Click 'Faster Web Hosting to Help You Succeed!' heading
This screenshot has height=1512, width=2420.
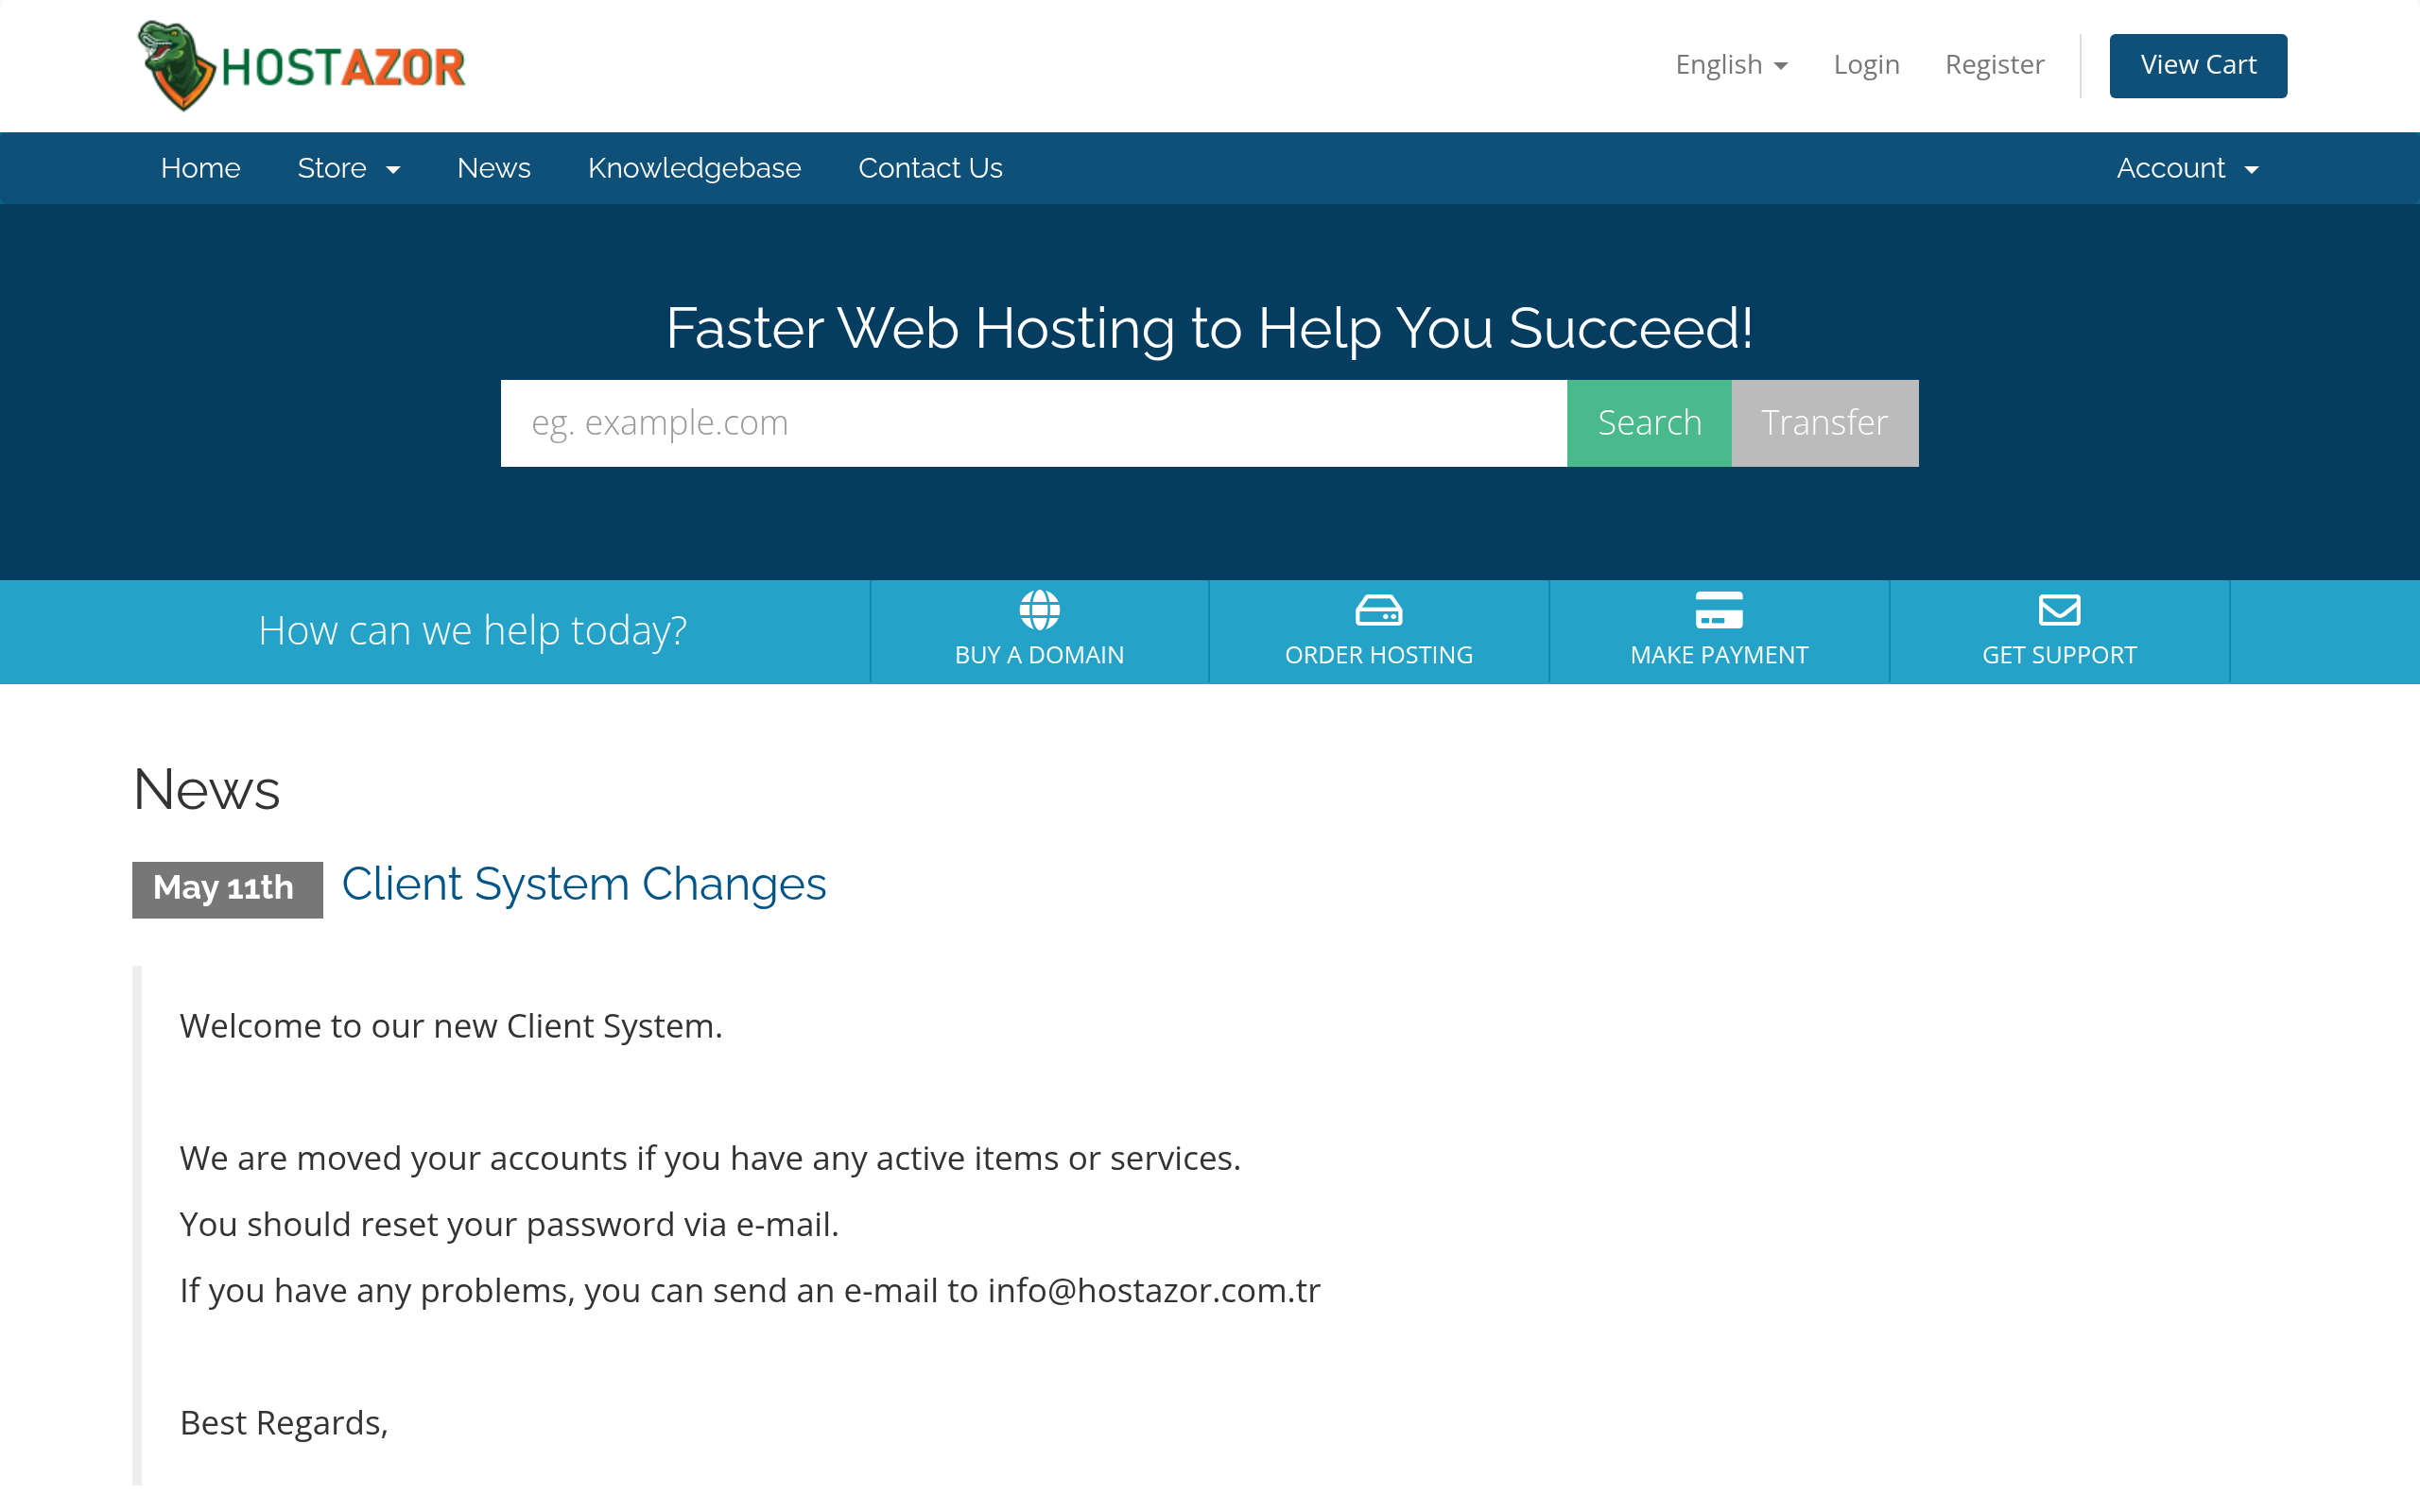tap(1209, 328)
